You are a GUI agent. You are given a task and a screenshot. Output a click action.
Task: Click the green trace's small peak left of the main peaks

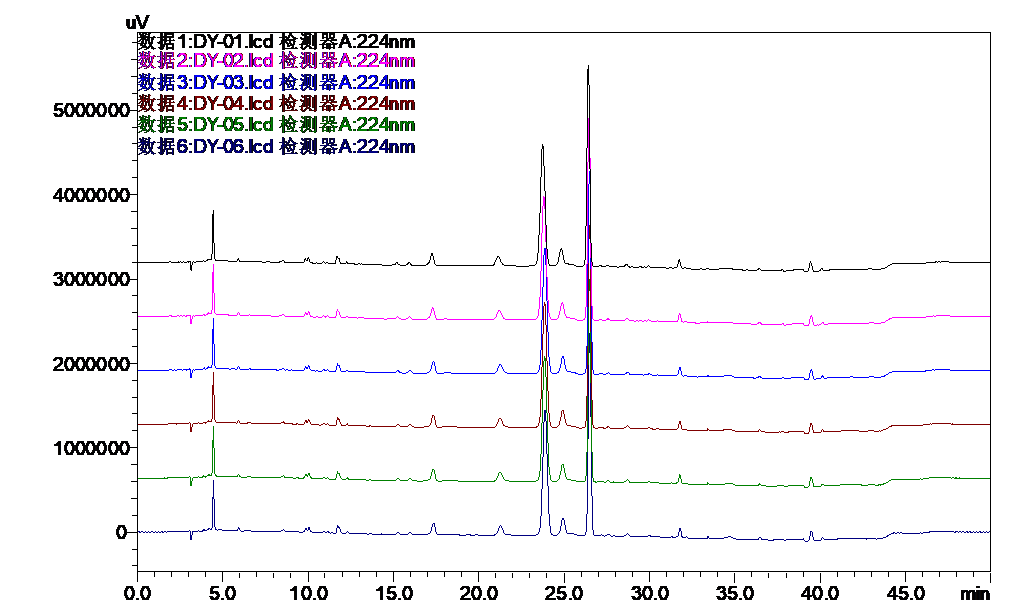(499, 473)
